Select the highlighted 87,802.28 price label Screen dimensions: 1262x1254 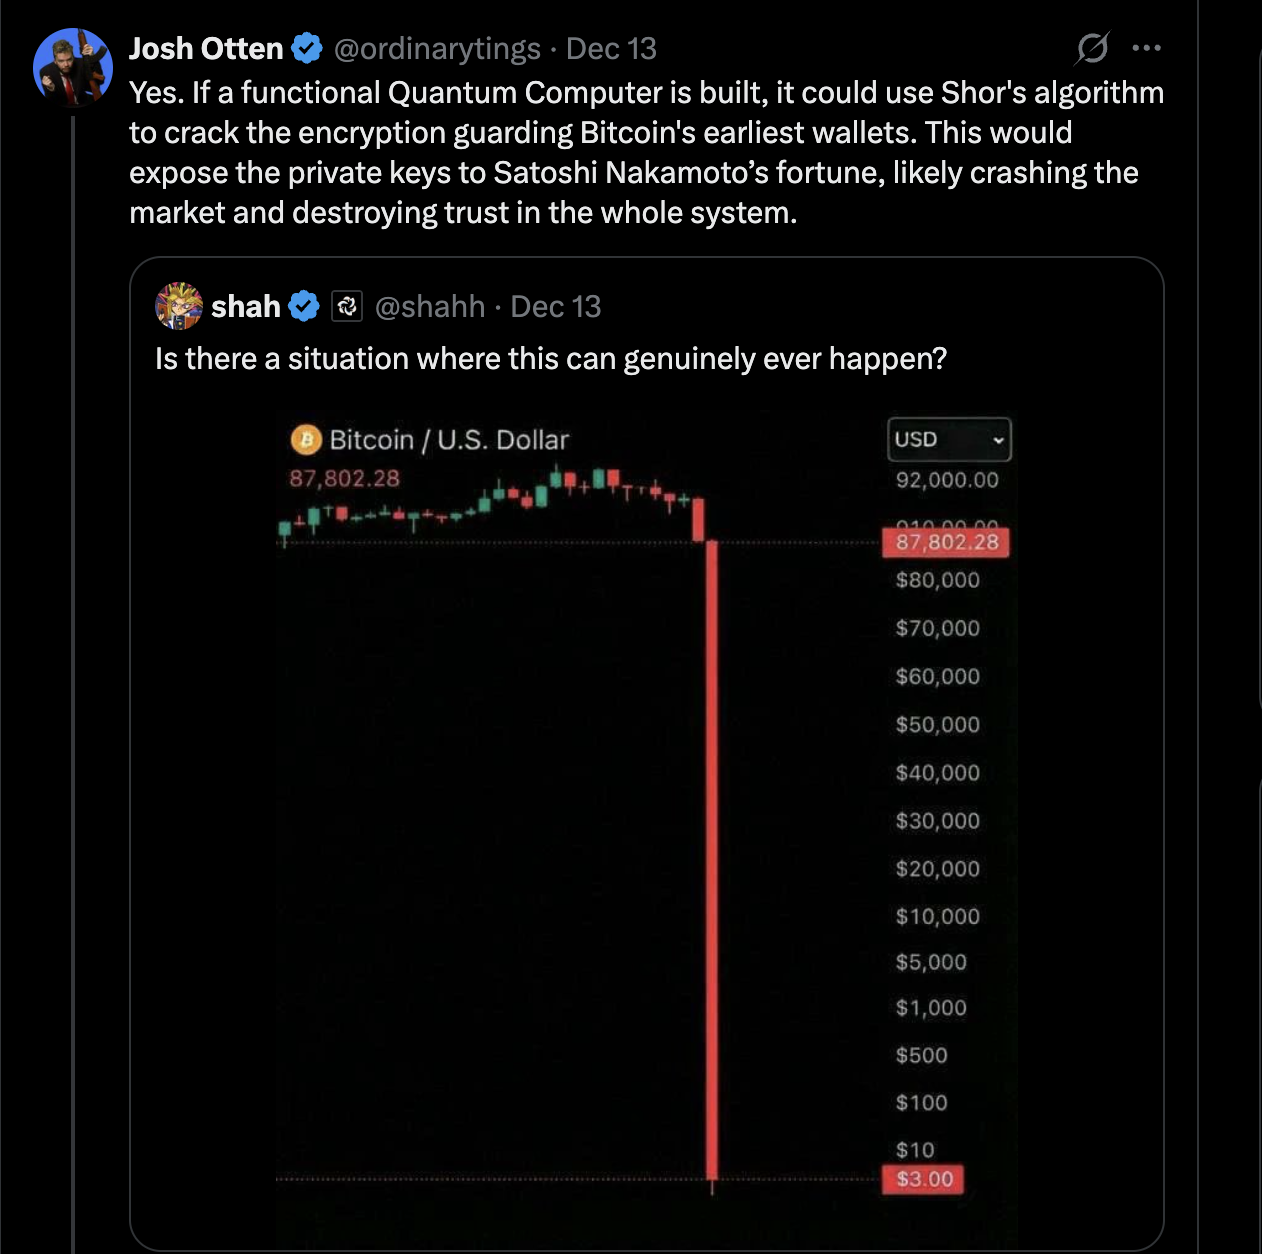pos(944,543)
